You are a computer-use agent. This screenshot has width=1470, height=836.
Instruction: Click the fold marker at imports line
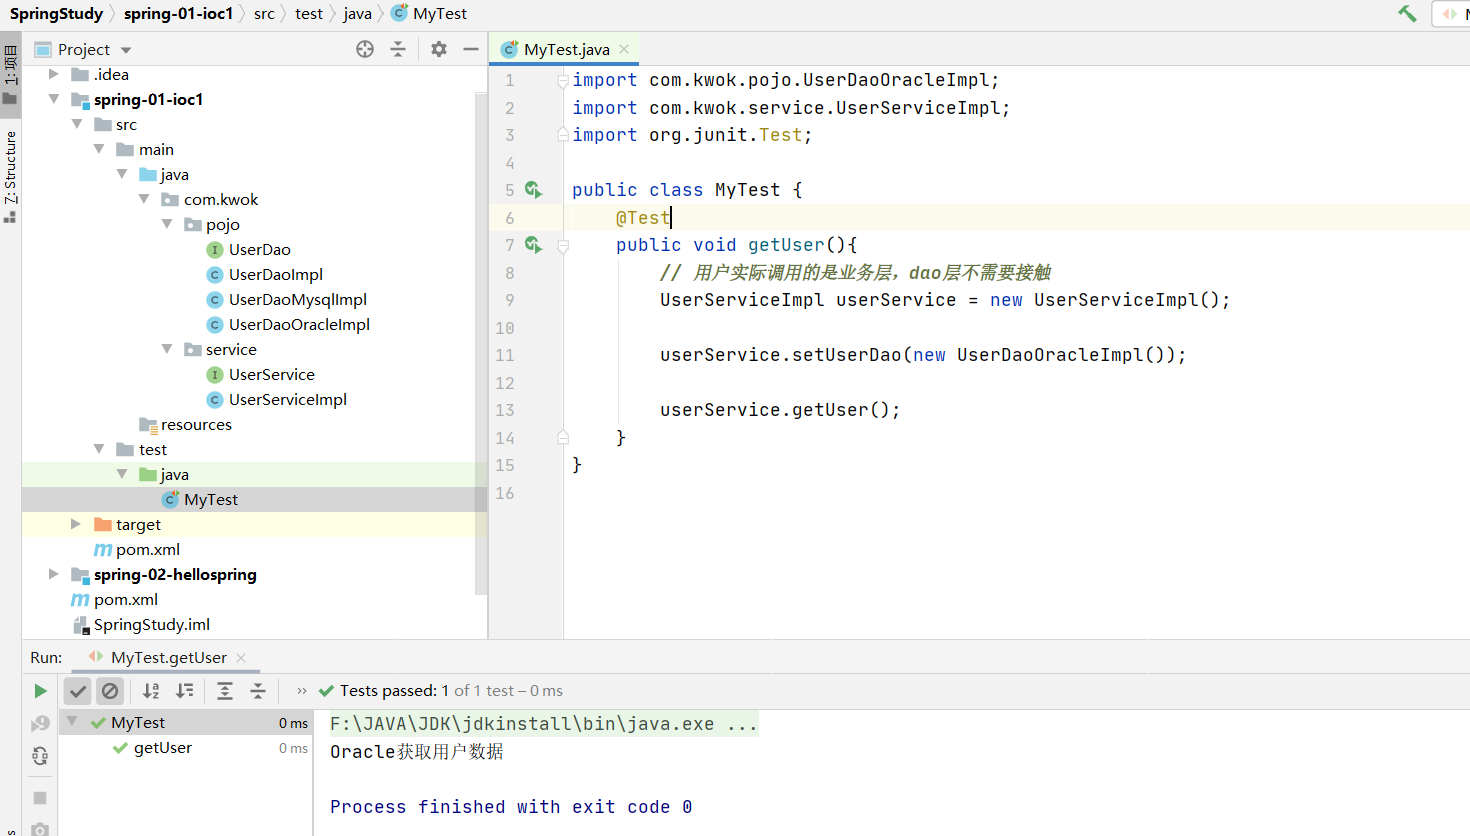[563, 81]
